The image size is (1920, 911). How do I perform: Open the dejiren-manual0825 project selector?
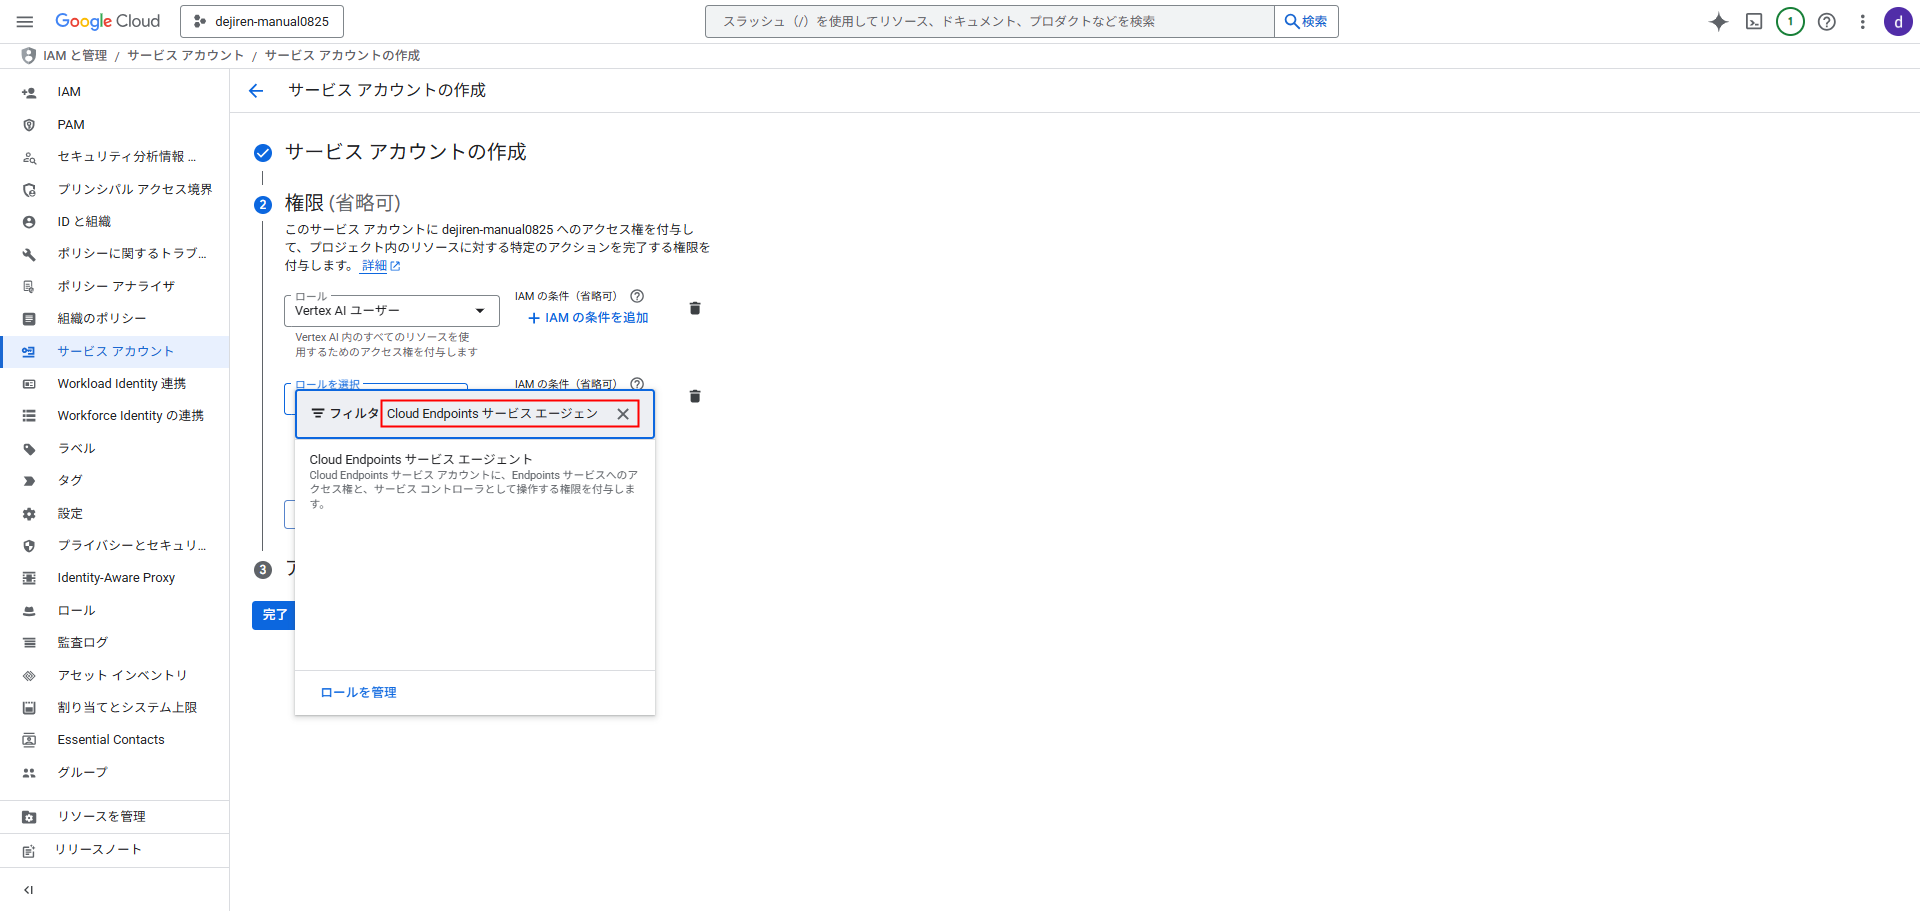tap(262, 21)
